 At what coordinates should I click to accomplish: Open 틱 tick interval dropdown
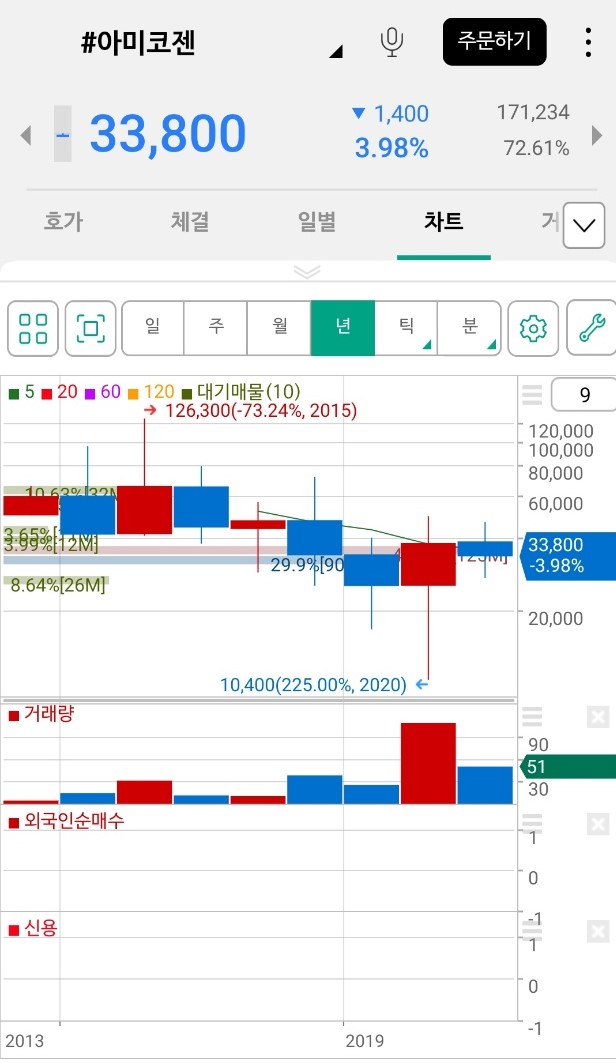point(406,328)
